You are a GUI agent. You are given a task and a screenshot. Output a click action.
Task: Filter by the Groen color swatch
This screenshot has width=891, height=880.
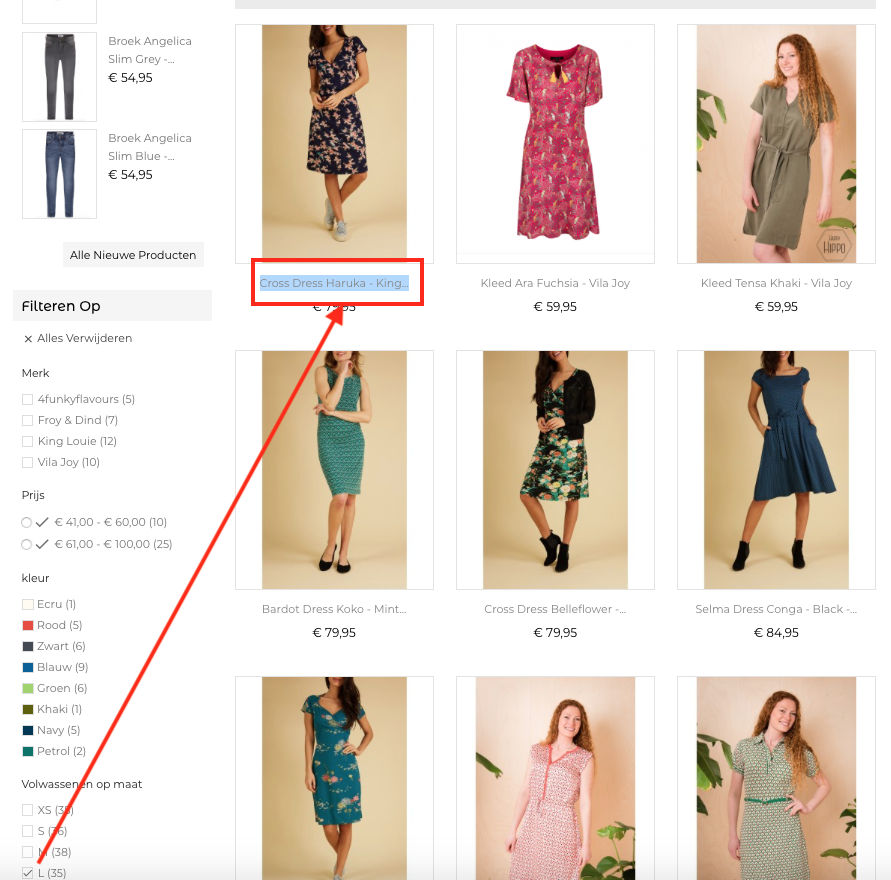coord(28,689)
